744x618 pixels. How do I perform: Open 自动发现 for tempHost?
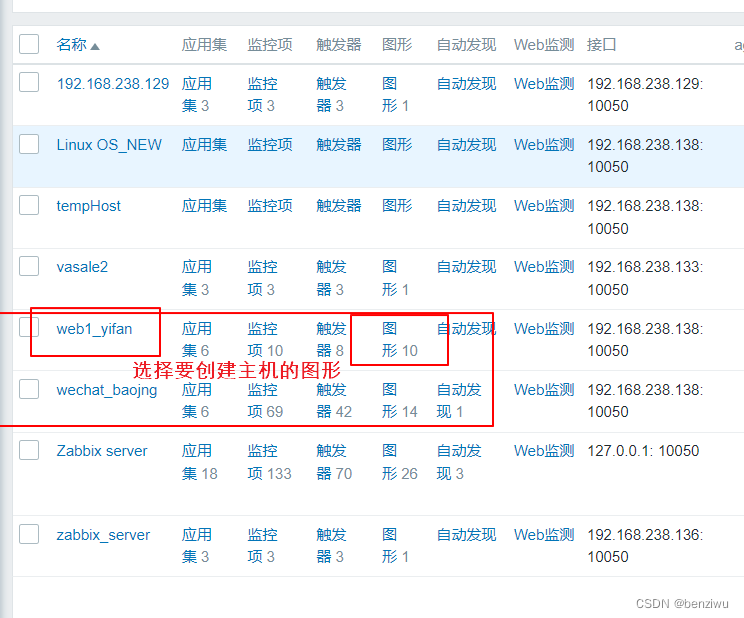point(466,206)
